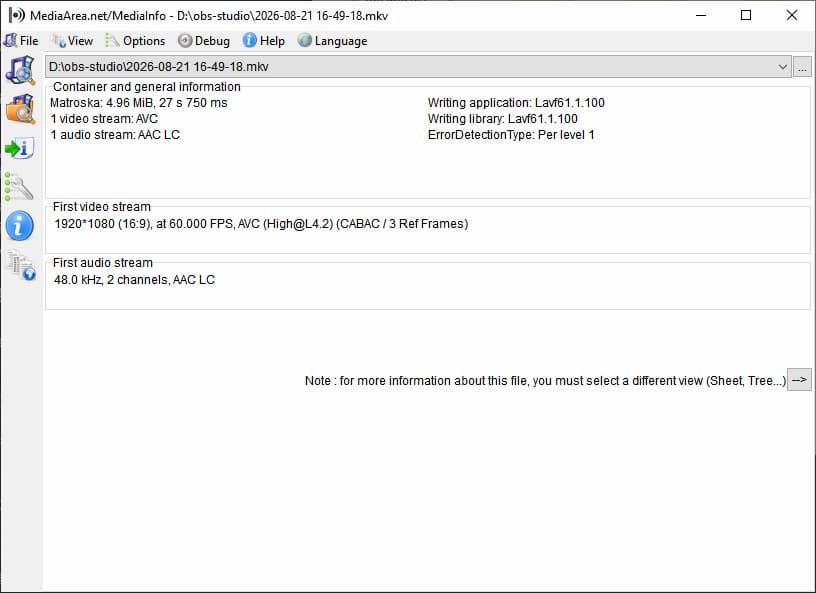
Task: Open the Debug menu
Action: (203, 41)
